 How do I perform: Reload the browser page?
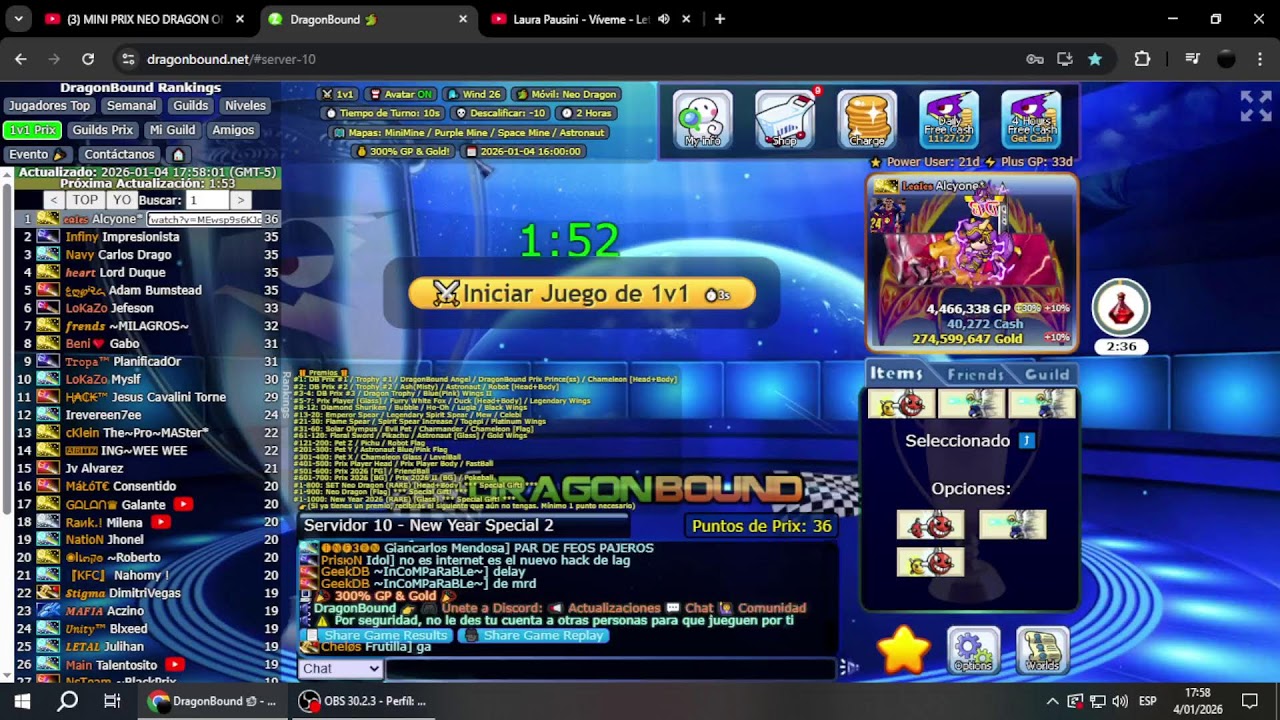pyautogui.click(x=88, y=59)
